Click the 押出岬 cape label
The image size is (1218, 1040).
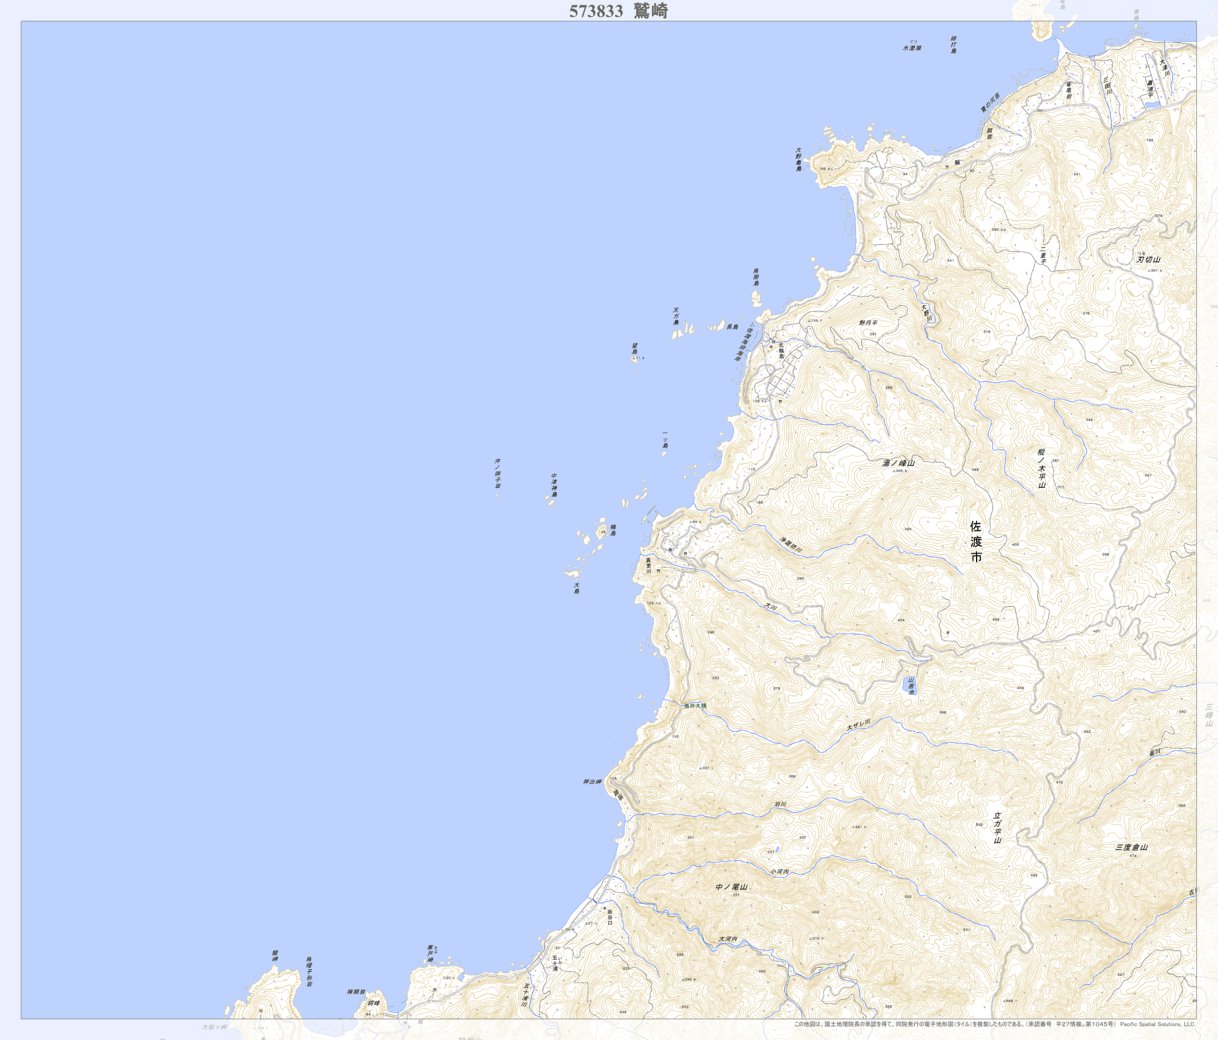click(591, 781)
